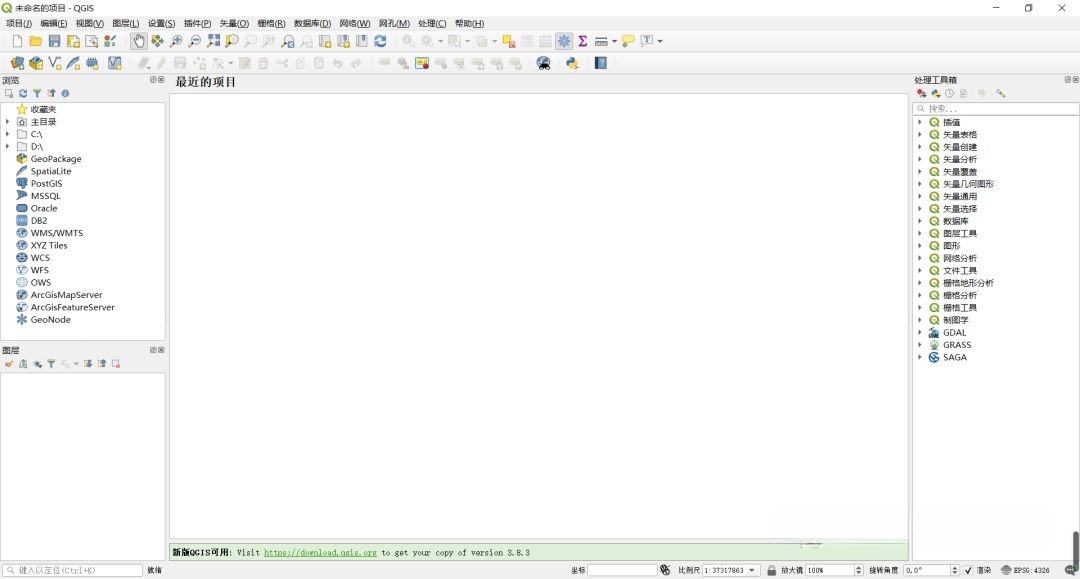Open the 帮助(H) menu
This screenshot has width=1080, height=579.
point(469,23)
